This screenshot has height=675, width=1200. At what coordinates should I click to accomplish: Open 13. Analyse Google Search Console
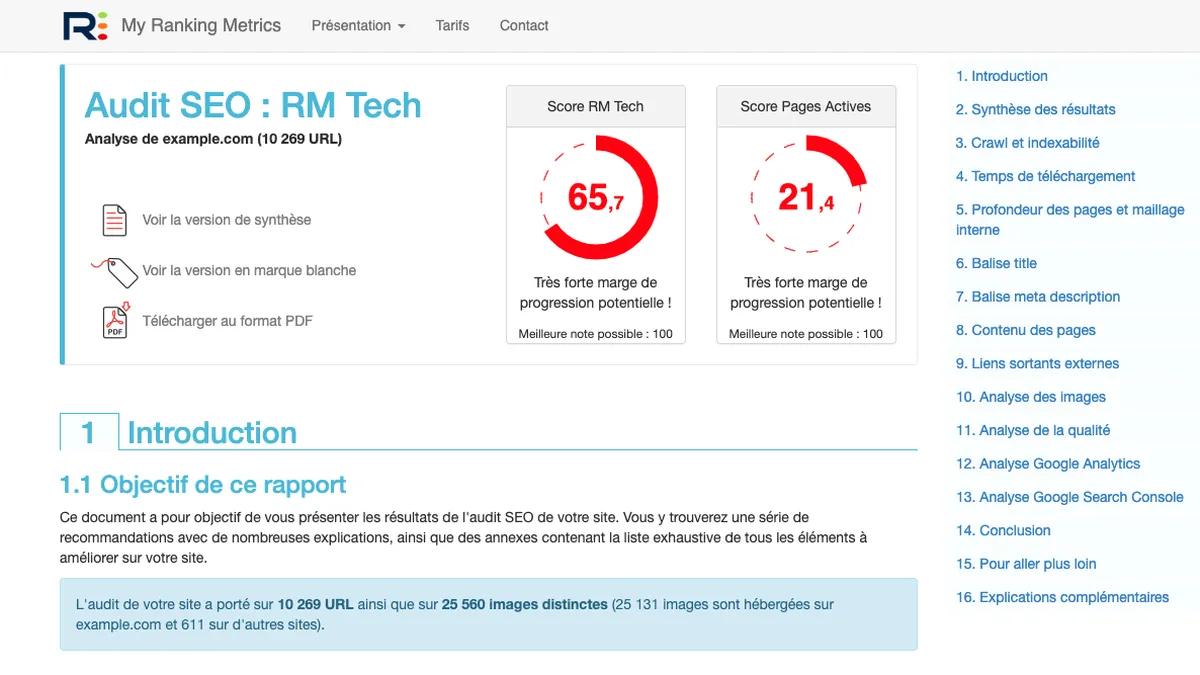tap(1069, 497)
